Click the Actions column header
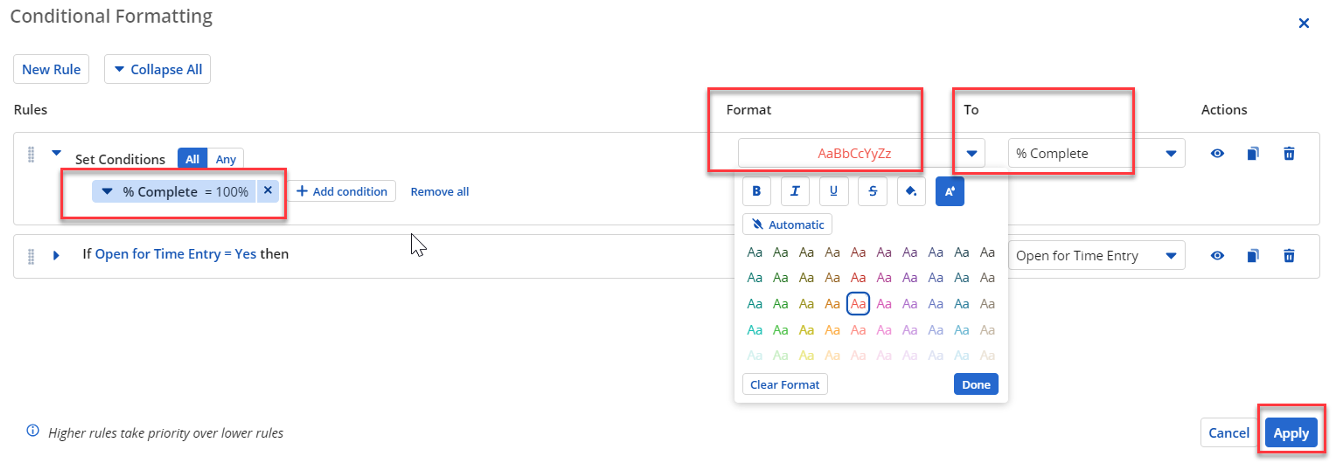Viewport: 1334px width, 473px height. (1224, 110)
